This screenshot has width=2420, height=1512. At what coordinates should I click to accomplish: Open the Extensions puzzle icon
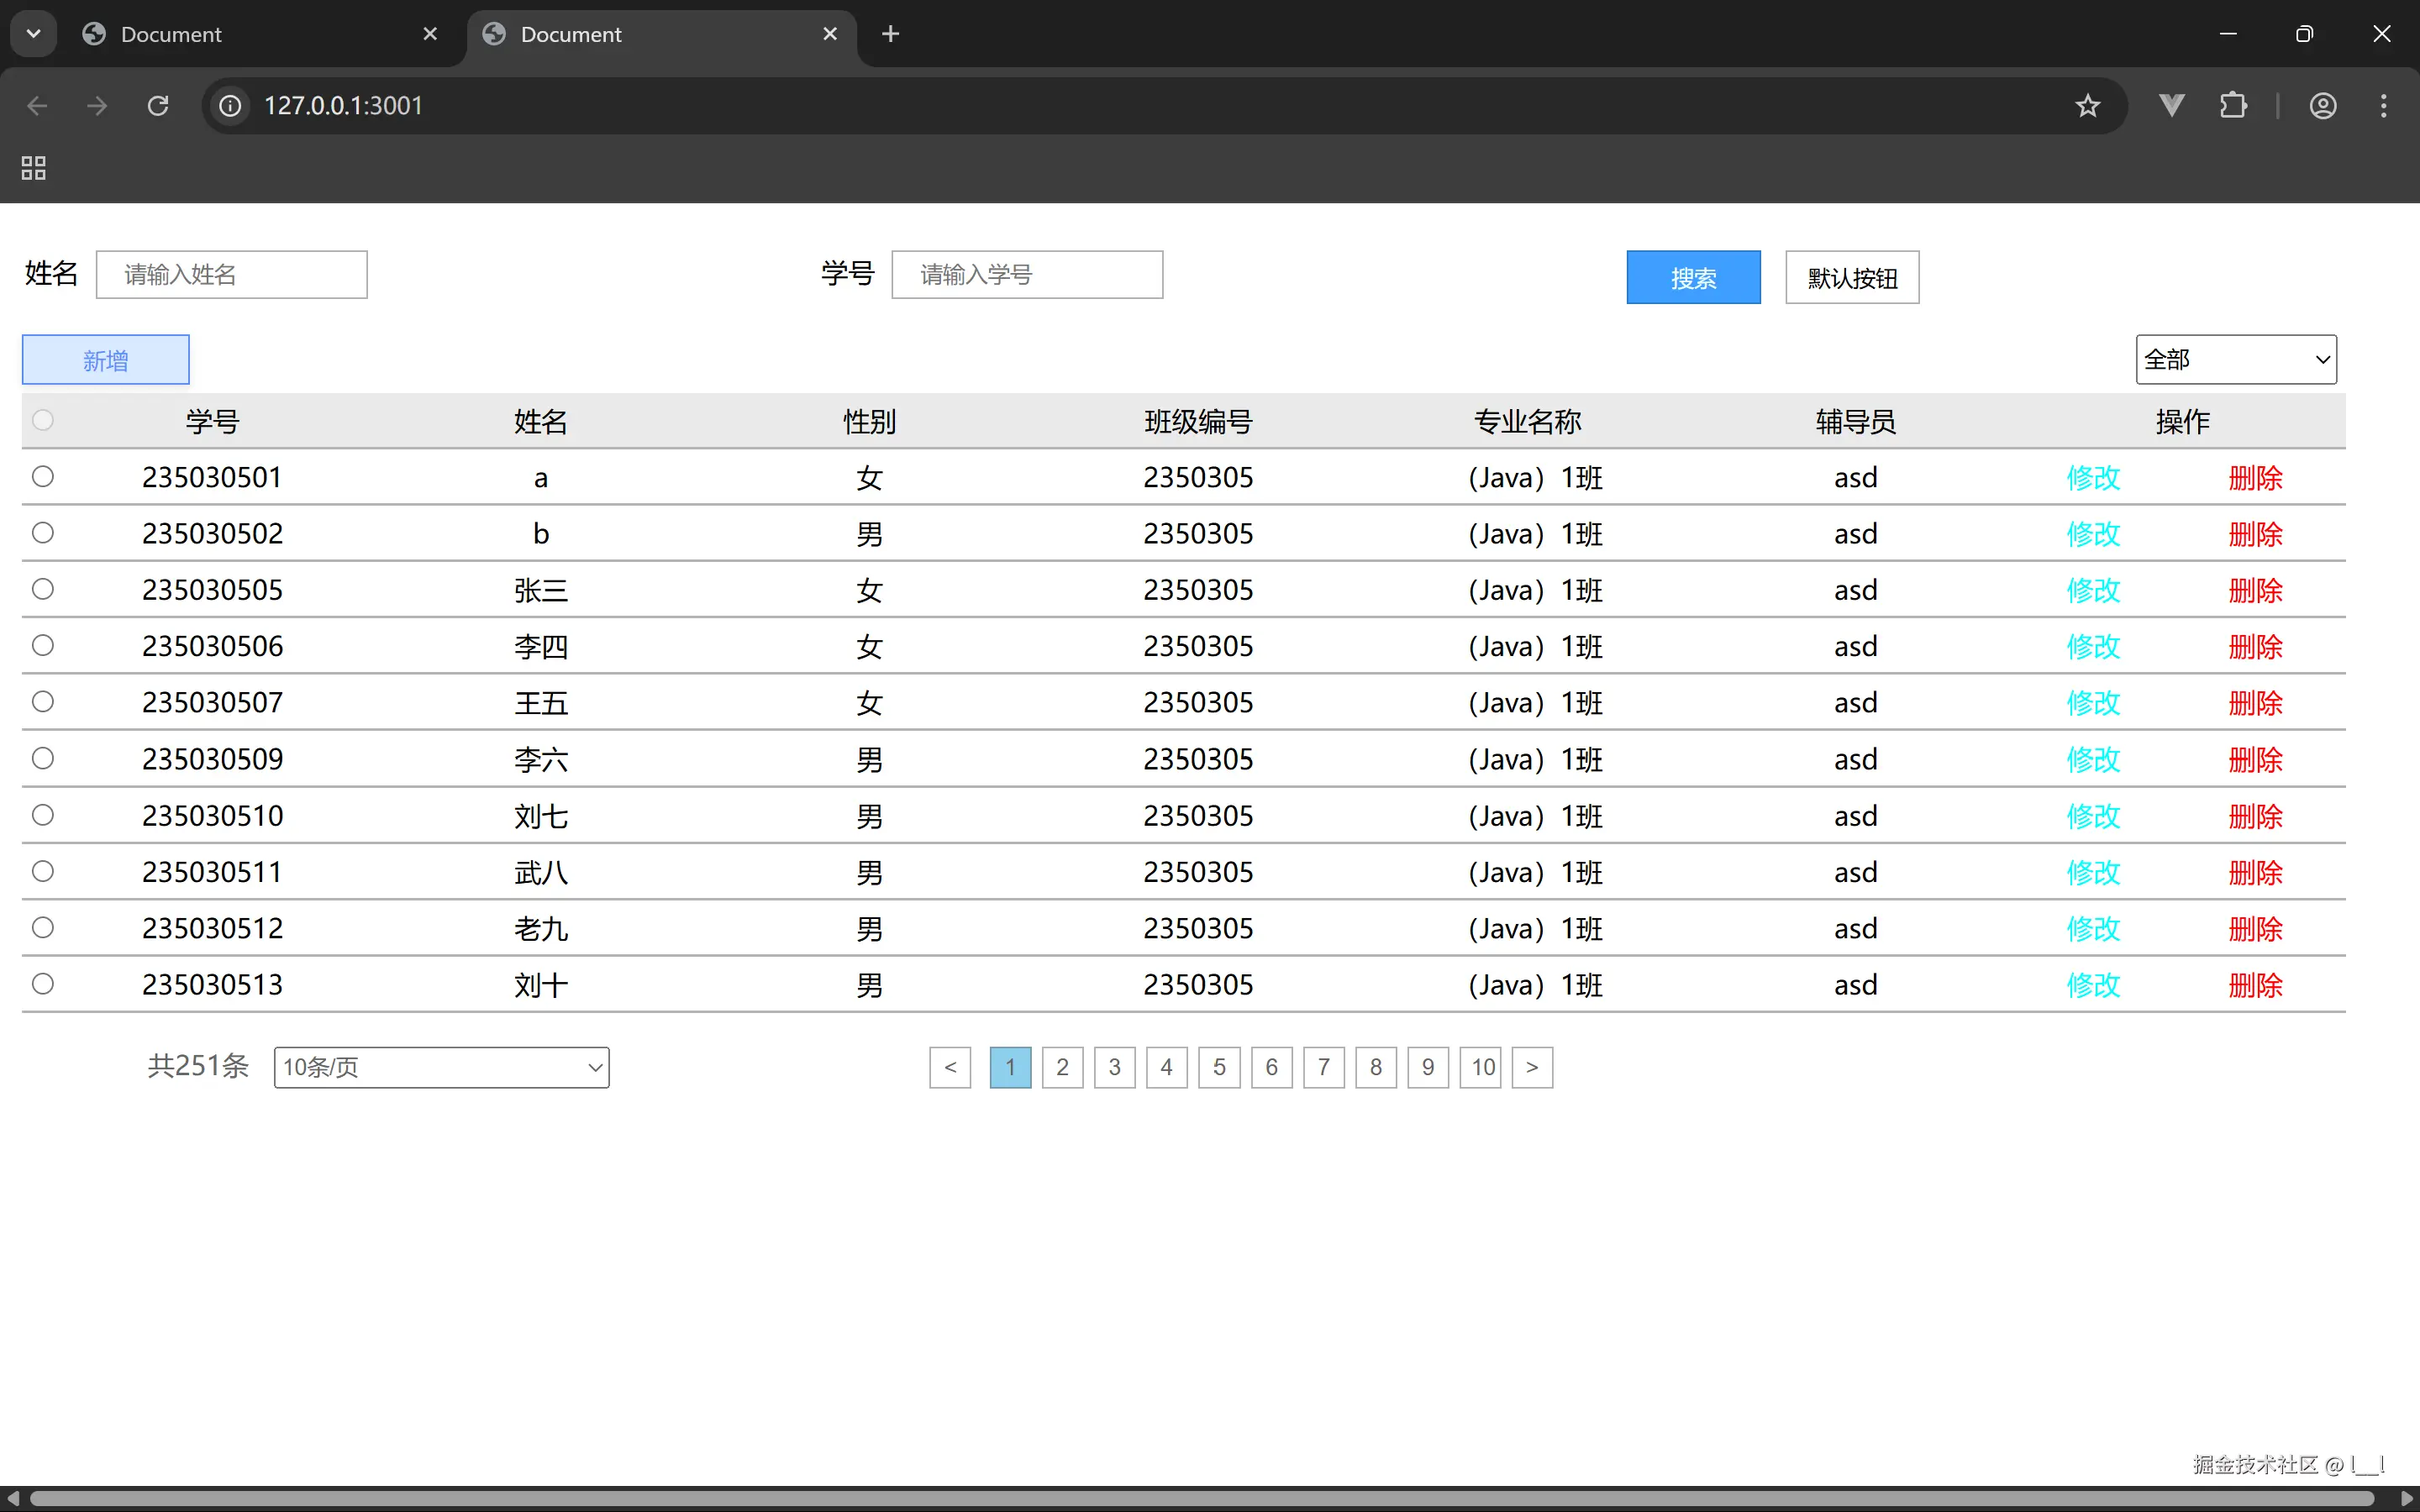[x=2233, y=106]
